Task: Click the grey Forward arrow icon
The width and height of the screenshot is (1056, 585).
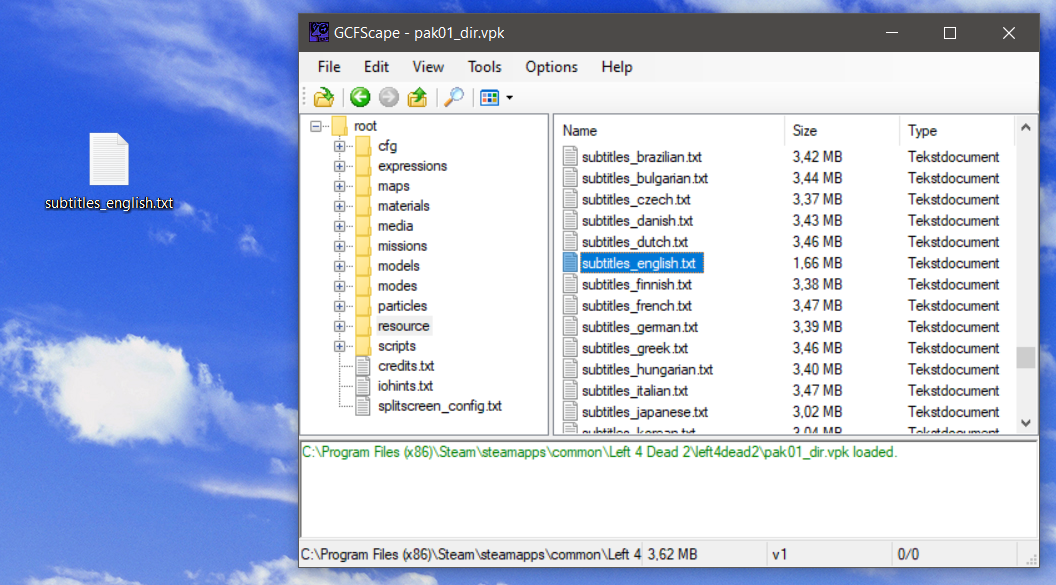Action: (x=389, y=98)
